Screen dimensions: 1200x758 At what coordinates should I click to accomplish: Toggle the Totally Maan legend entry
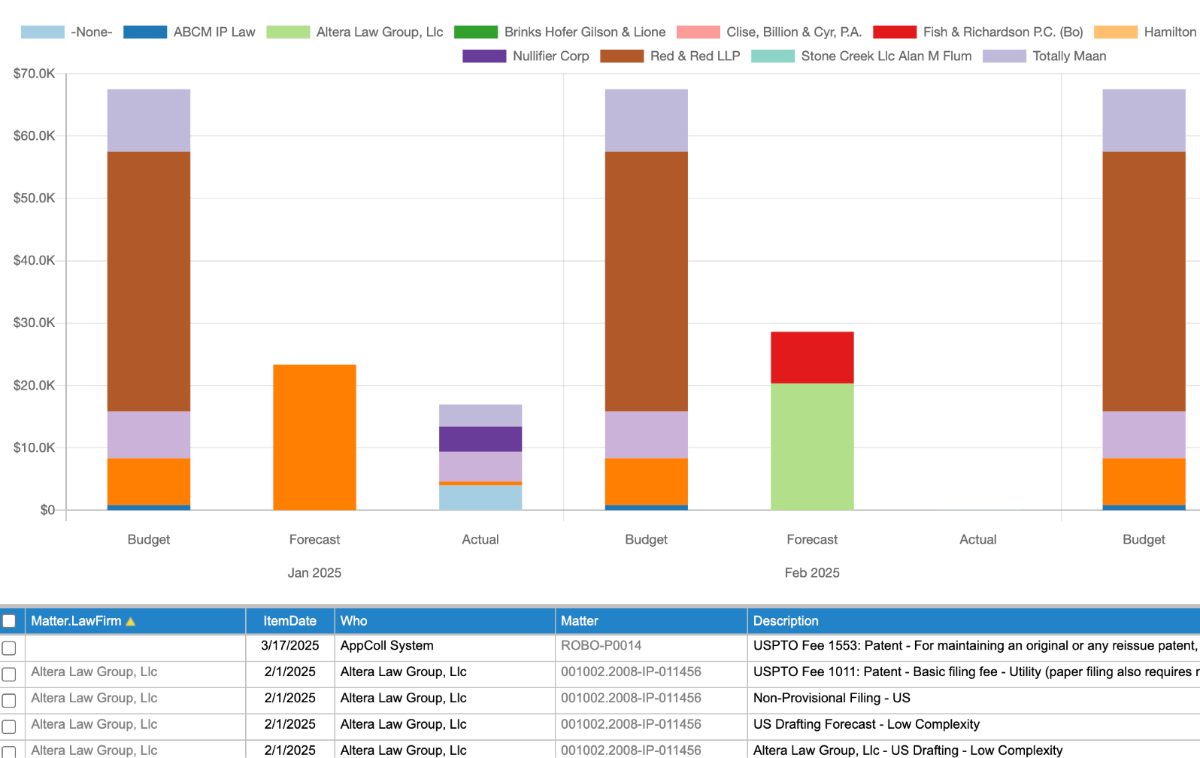pyautogui.click(x=1044, y=56)
